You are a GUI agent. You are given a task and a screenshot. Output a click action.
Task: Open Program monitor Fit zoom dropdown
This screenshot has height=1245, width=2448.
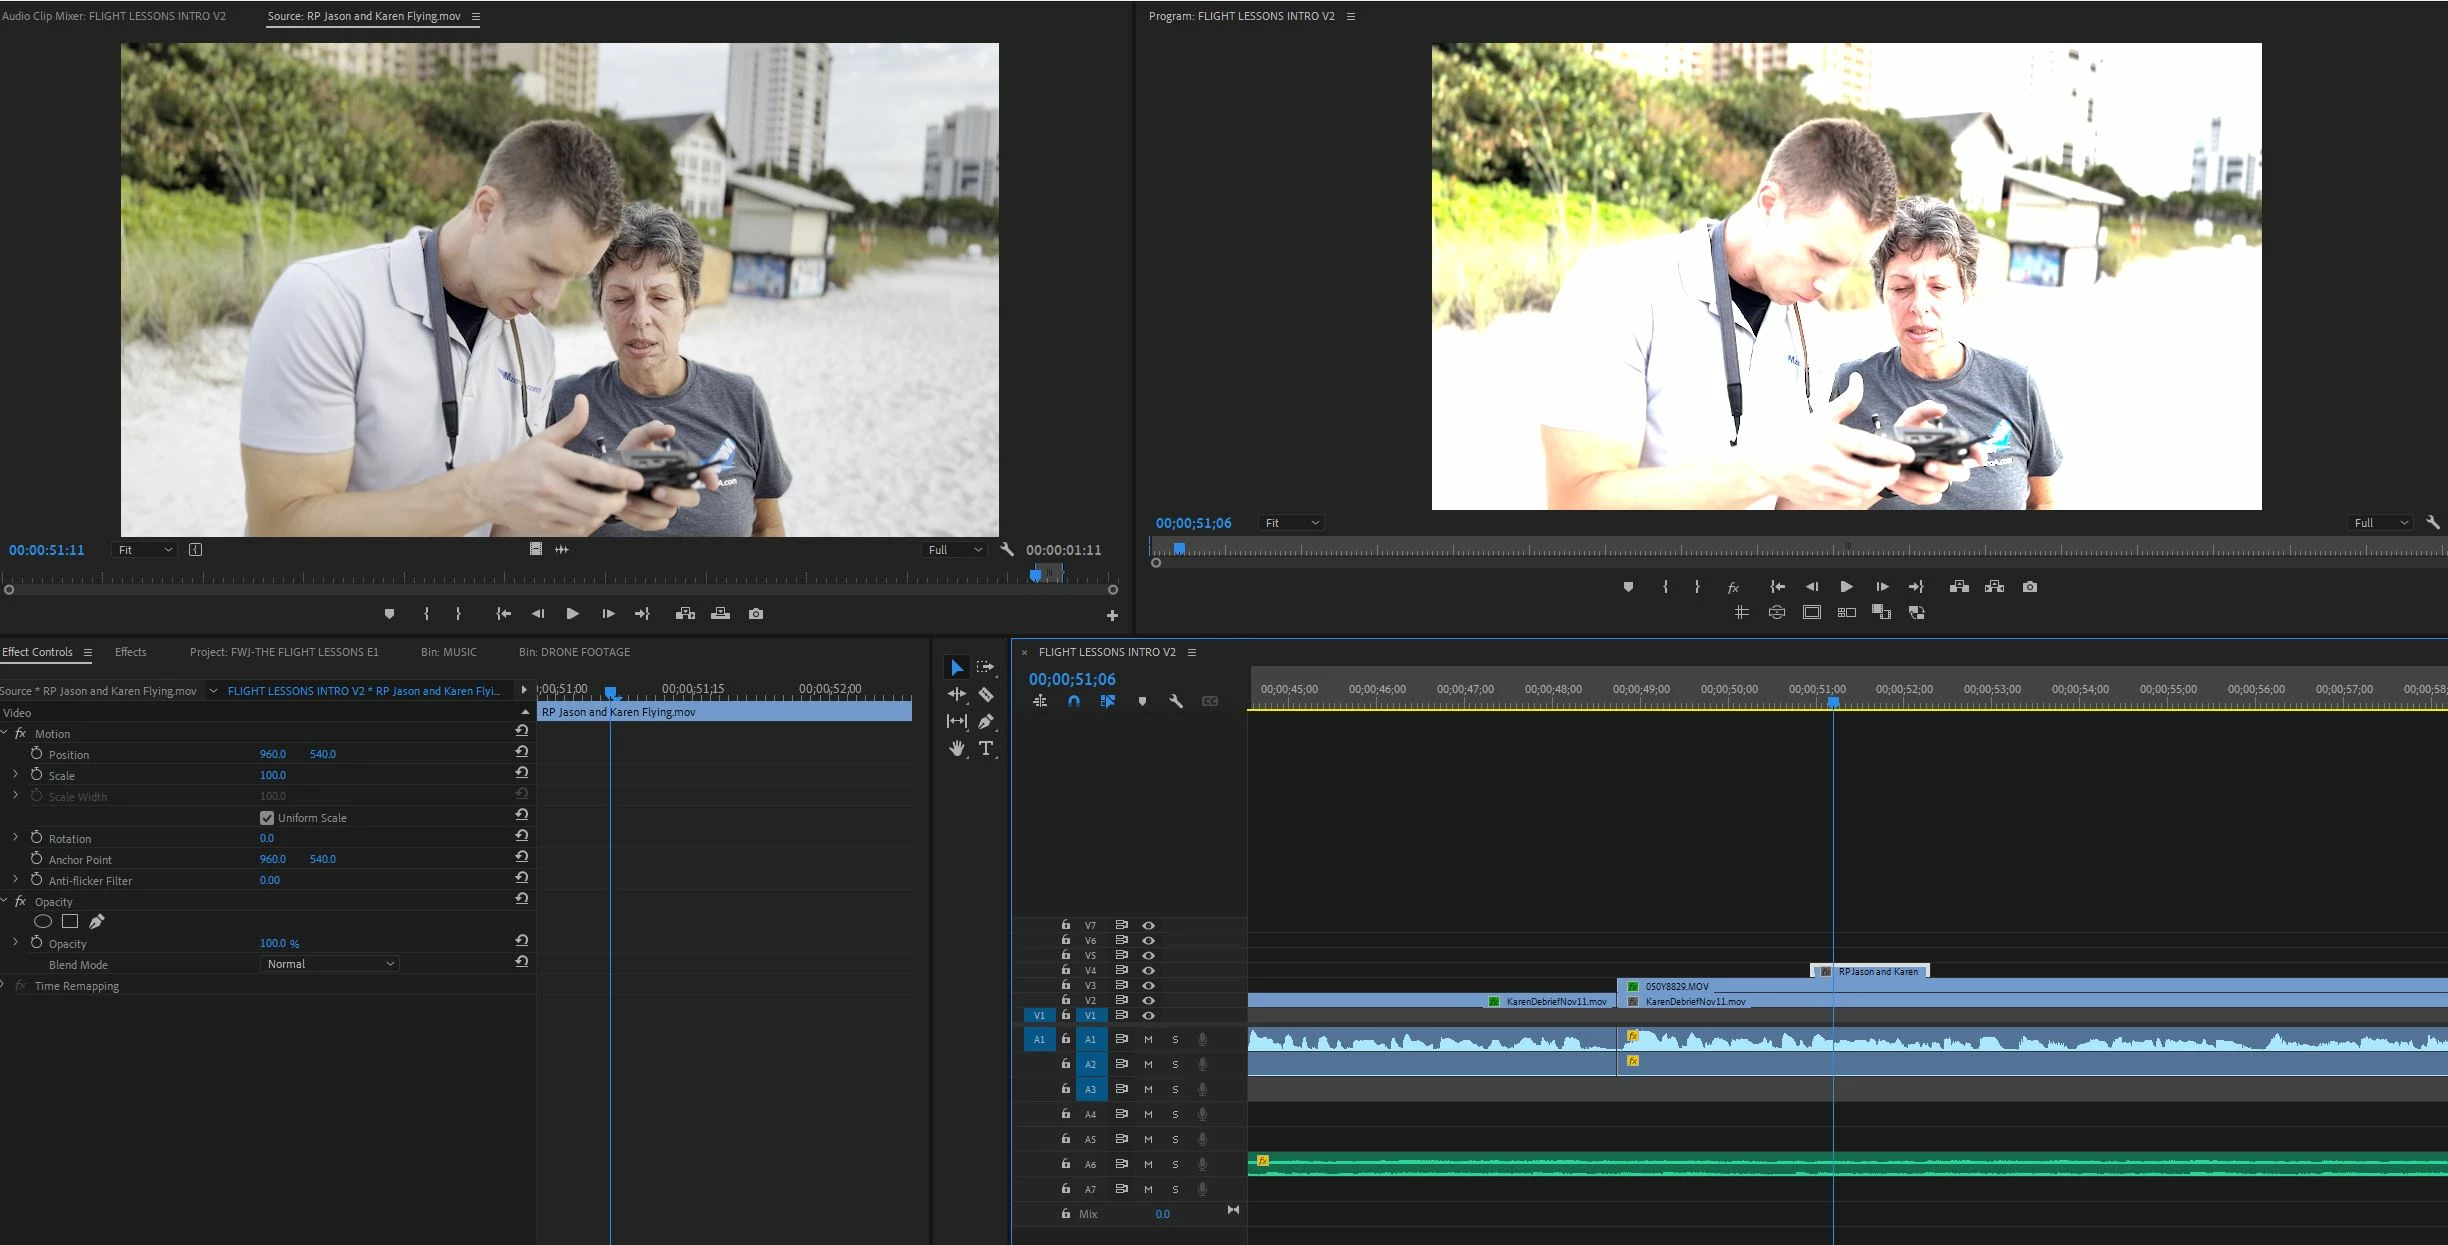click(x=1291, y=523)
